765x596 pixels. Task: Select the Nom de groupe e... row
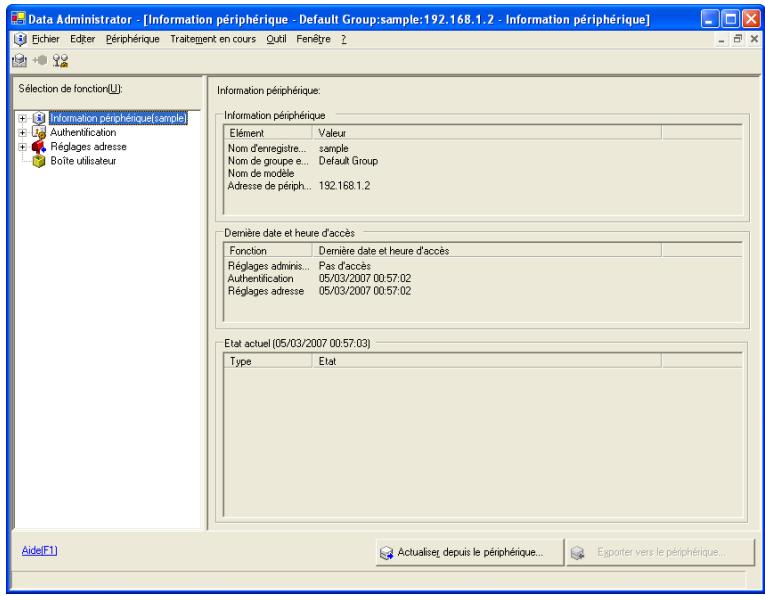[483, 160]
